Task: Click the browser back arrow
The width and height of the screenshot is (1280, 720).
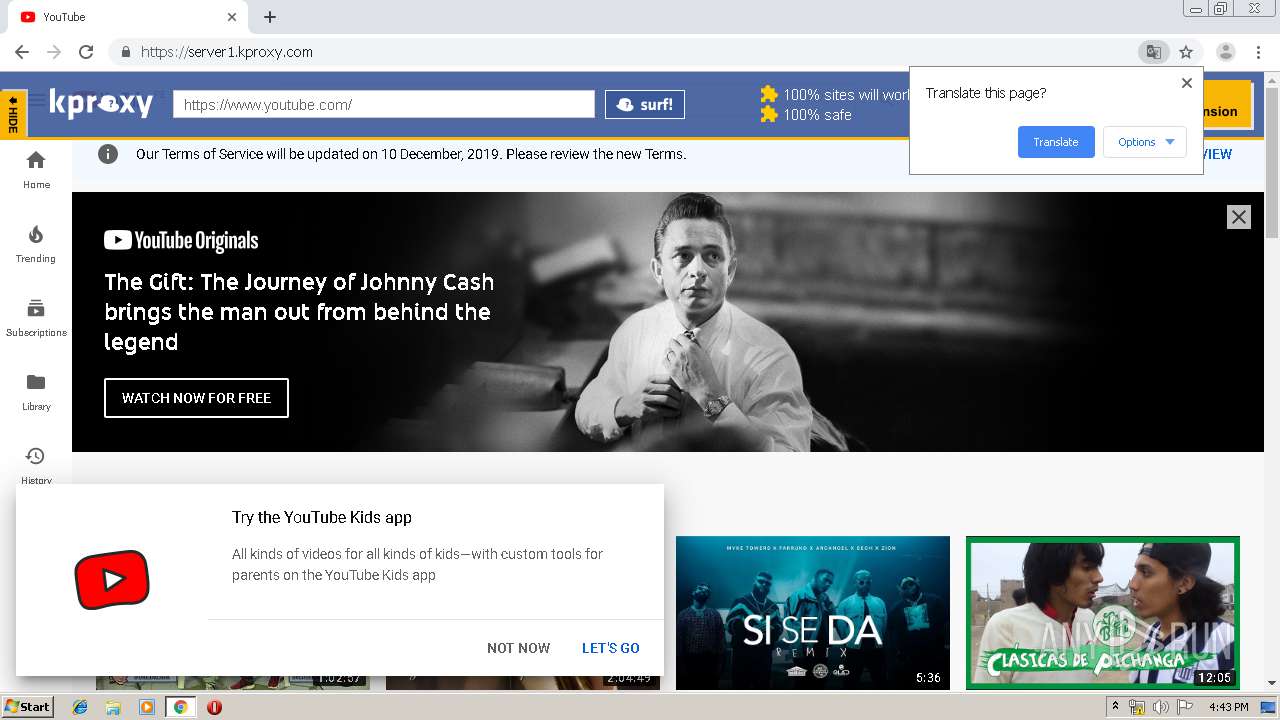Action: [22, 52]
